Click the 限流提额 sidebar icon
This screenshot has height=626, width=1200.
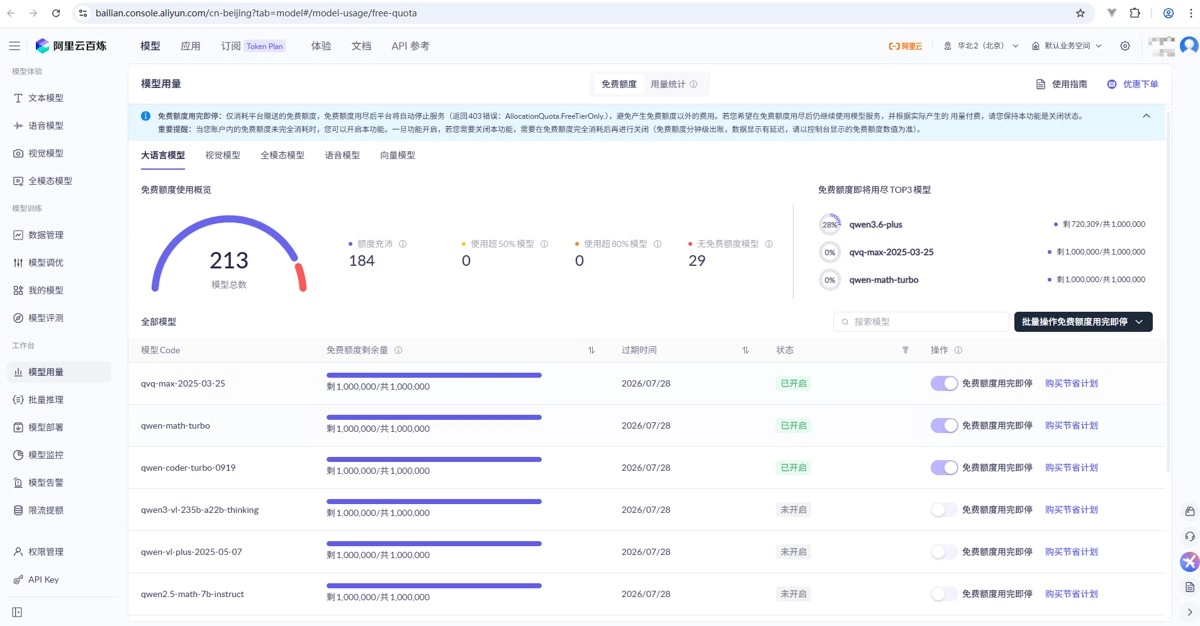click(x=18, y=510)
